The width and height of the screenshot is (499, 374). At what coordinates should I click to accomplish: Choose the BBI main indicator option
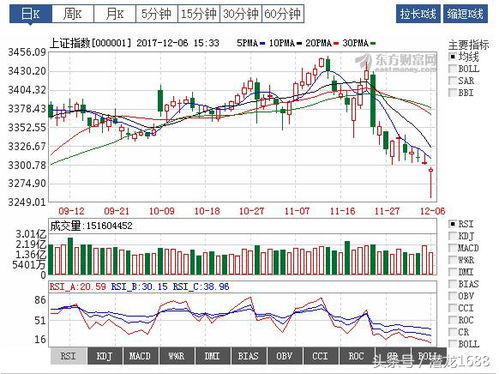pyautogui.click(x=461, y=92)
